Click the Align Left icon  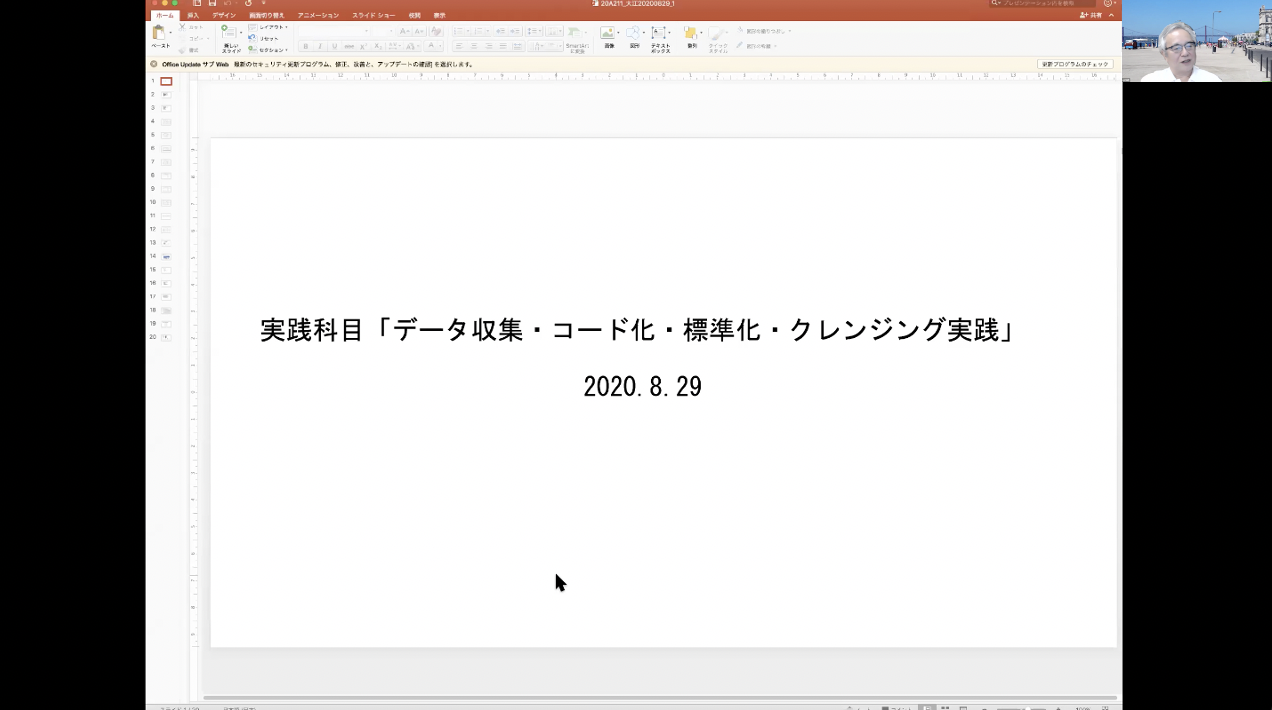pyautogui.click(x=459, y=46)
